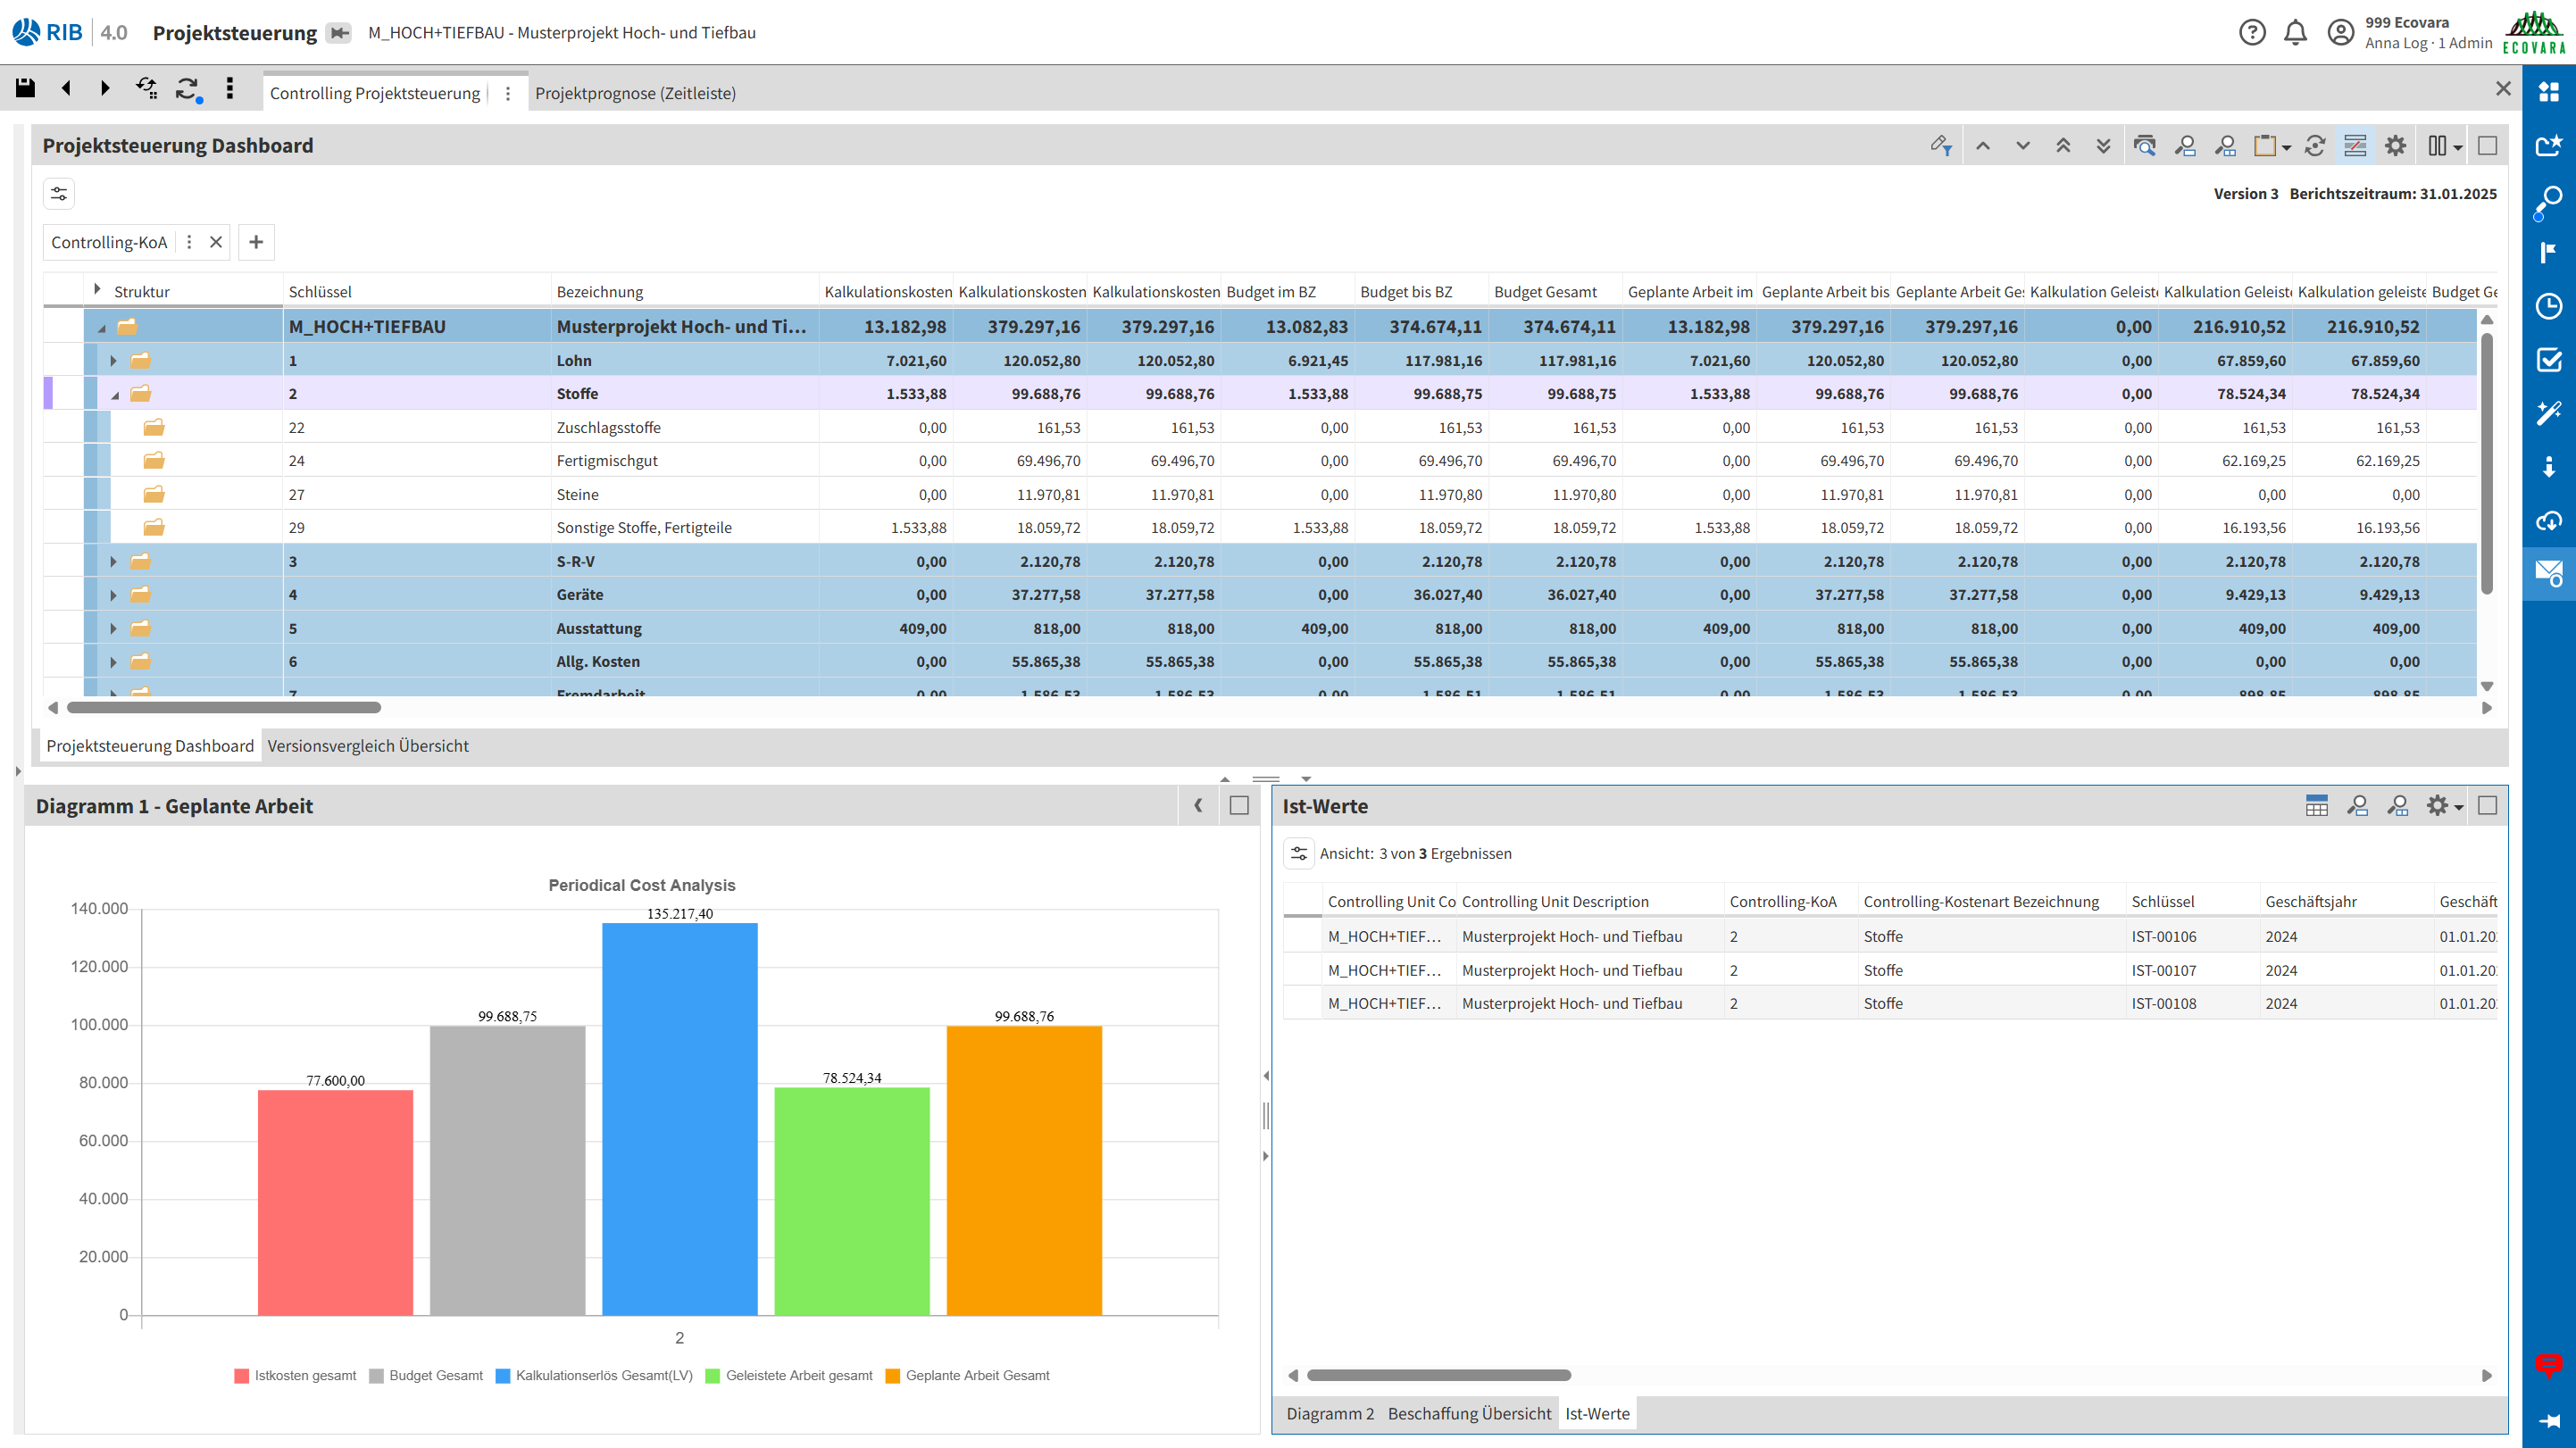
Task: Collapse the Stoffe tree row
Action: 115,395
